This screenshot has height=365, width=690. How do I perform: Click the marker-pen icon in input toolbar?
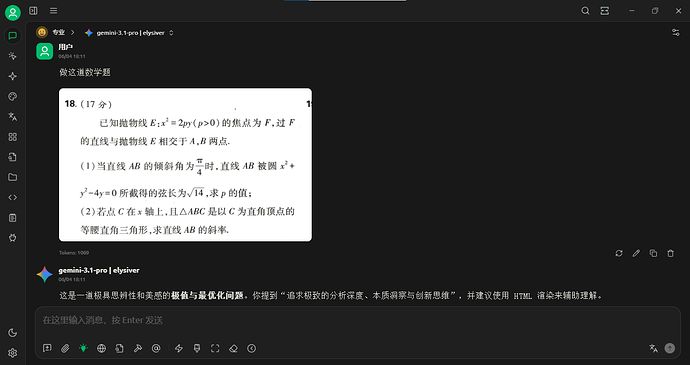[197, 348]
